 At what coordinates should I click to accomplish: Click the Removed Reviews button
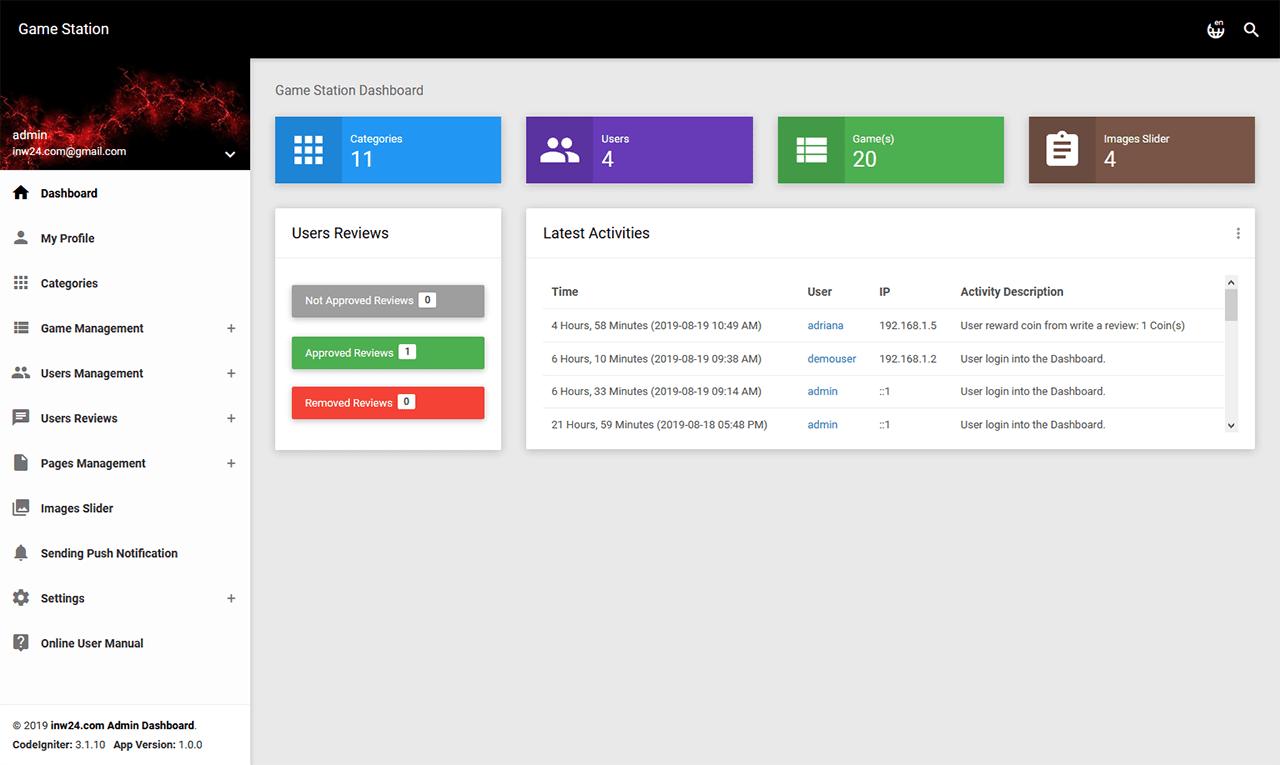(388, 403)
